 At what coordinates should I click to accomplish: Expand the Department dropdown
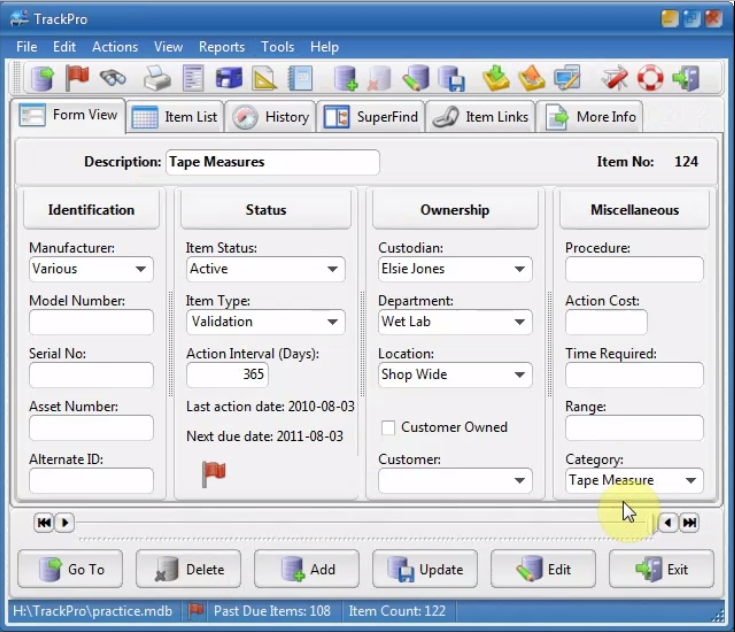point(519,322)
